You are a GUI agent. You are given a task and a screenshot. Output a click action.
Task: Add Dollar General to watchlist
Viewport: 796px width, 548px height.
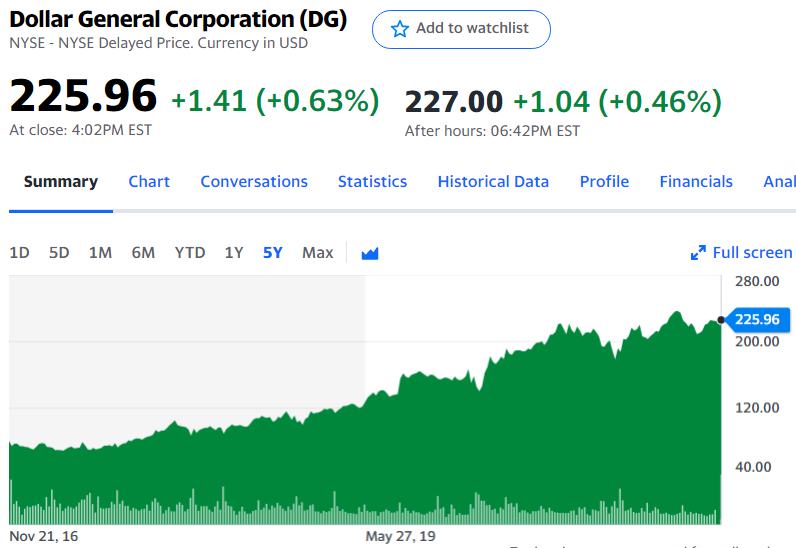click(x=461, y=29)
